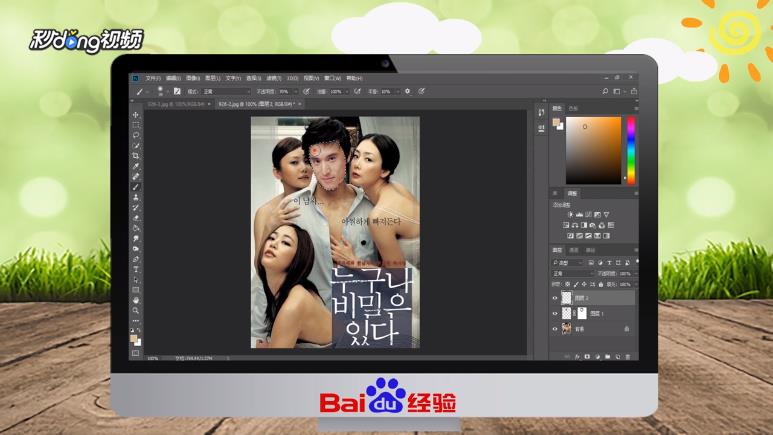This screenshot has height=435, width=773.
Task: Open the 滤镜 menu
Action: point(274,78)
